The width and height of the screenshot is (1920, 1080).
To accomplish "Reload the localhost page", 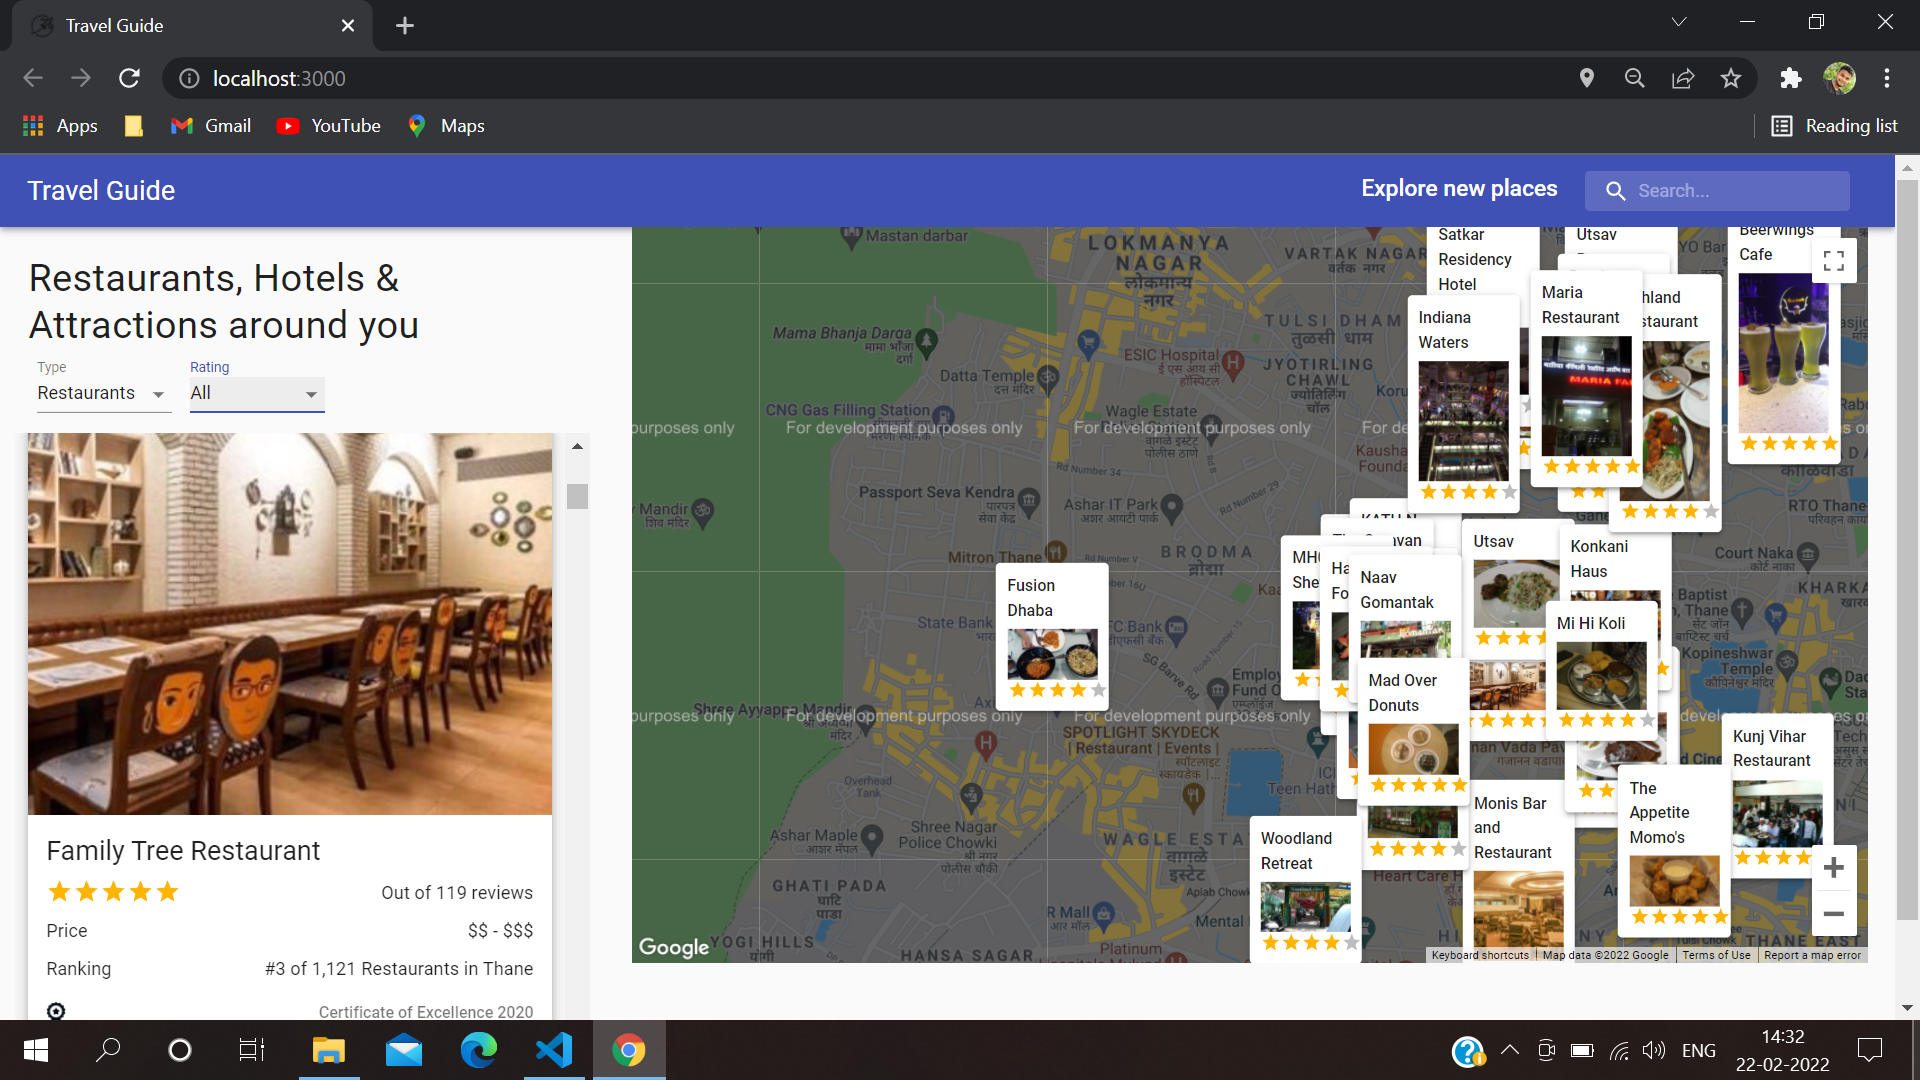I will [129, 78].
